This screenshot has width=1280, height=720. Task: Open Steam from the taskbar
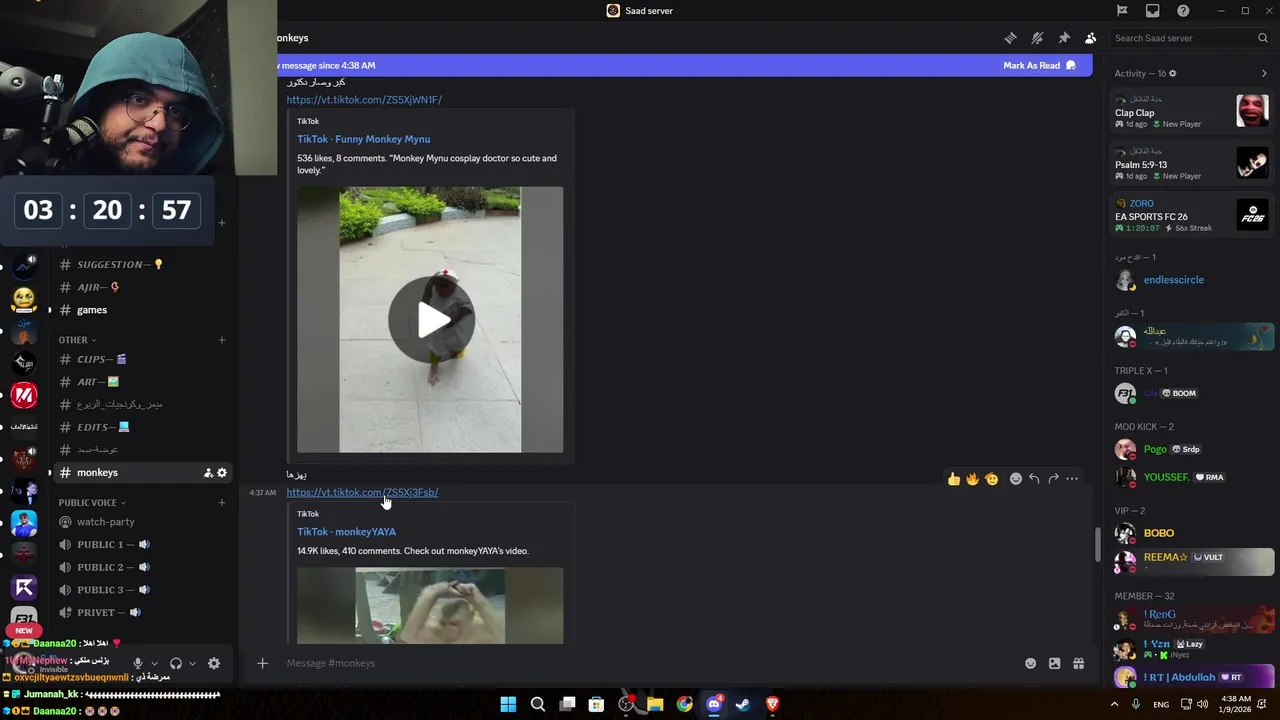(x=743, y=704)
